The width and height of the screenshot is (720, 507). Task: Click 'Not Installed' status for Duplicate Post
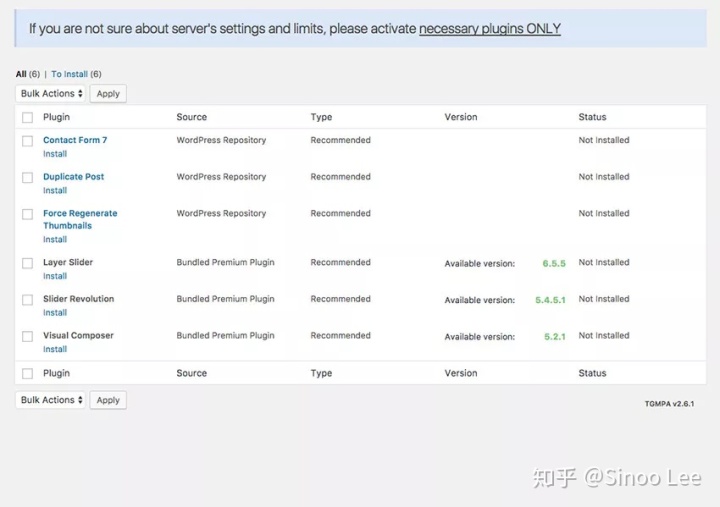(604, 177)
